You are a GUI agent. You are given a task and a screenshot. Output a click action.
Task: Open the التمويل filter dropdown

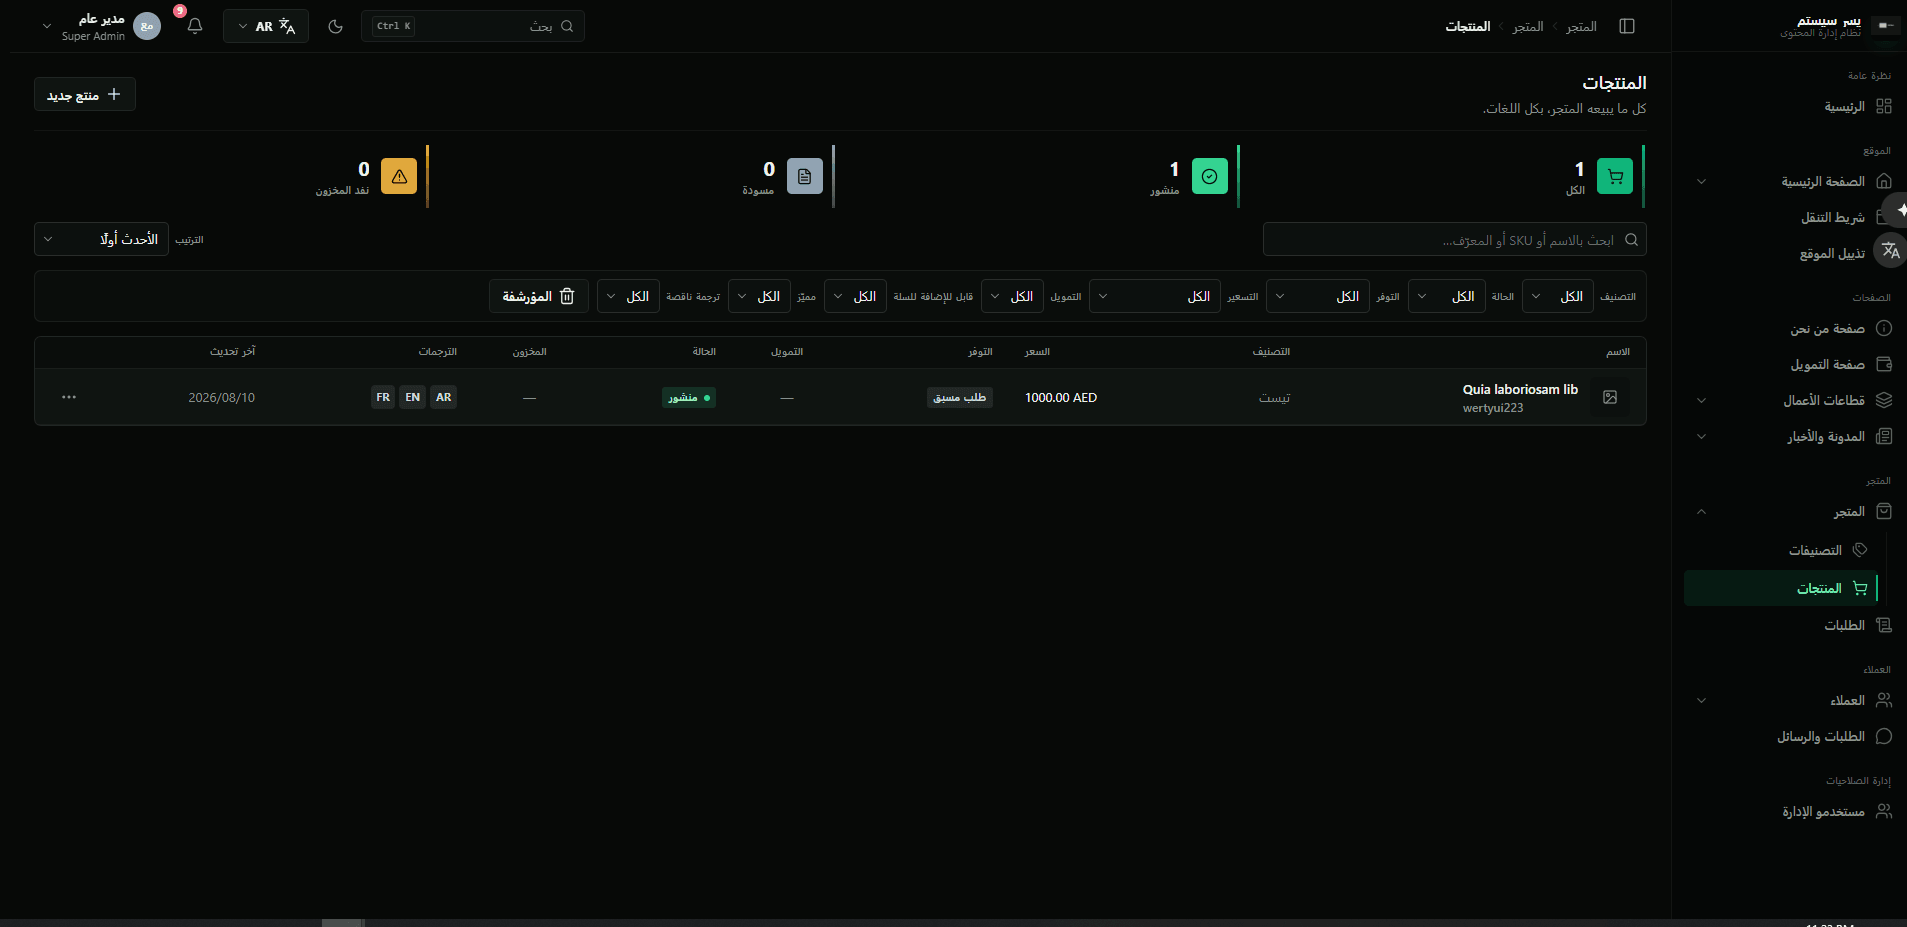(x=1012, y=296)
